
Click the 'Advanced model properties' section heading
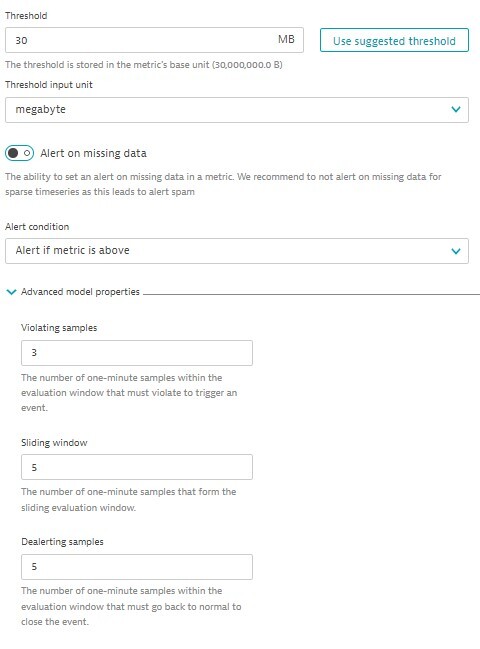click(80, 292)
